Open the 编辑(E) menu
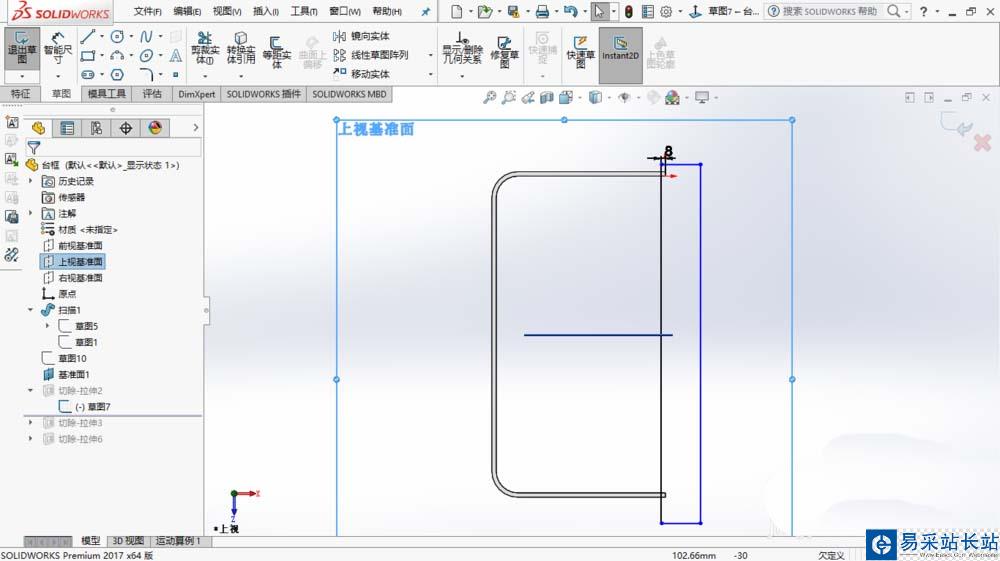The height and width of the screenshot is (561, 1000). pos(187,11)
